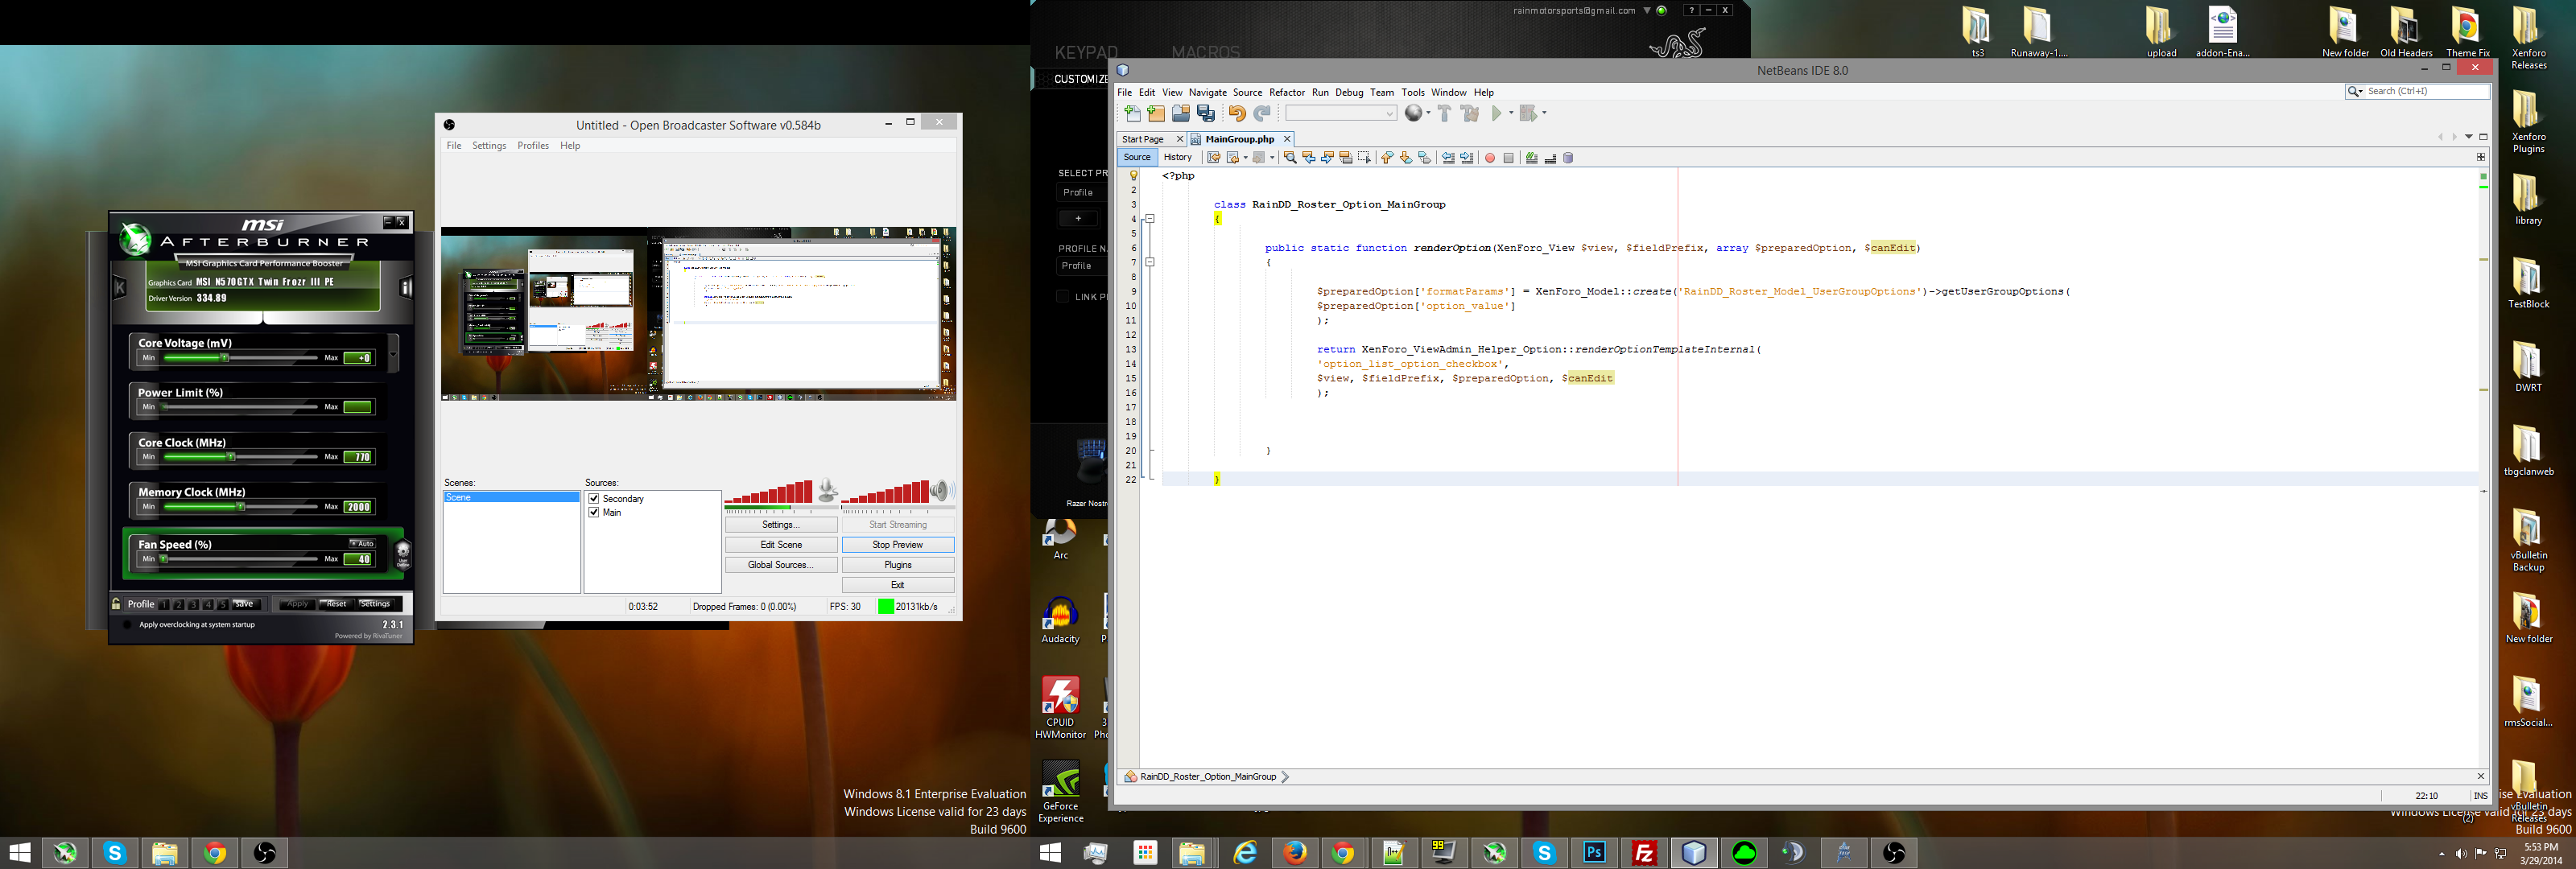Image resolution: width=2576 pixels, height=869 pixels.
Task: Click New File icon in NetBeans toolbar
Action: click(x=1132, y=114)
